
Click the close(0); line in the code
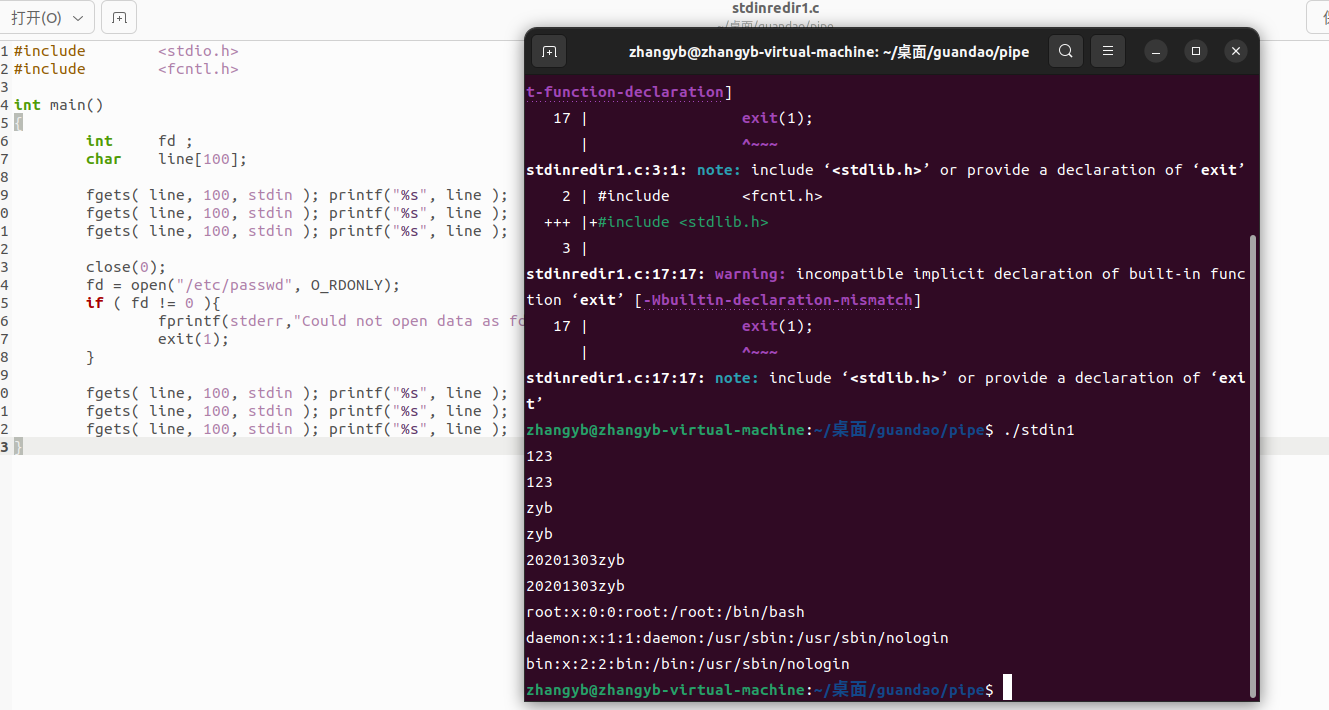click(x=124, y=267)
